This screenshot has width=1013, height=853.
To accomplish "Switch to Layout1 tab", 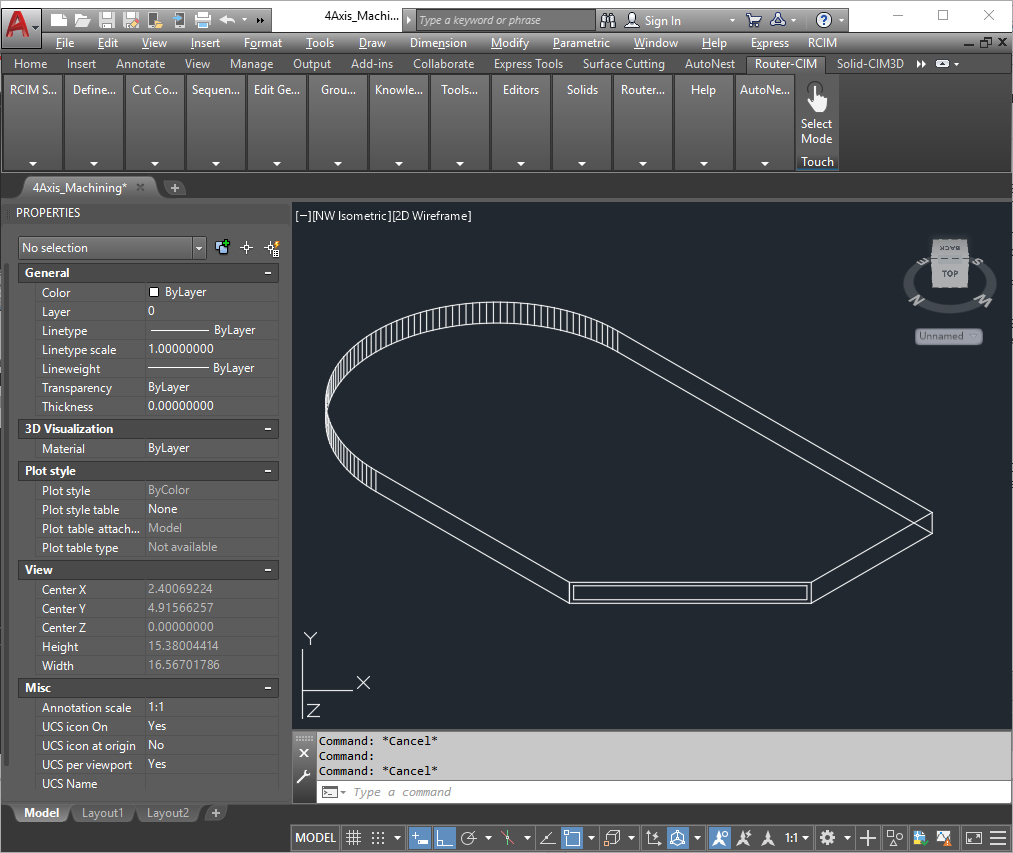I will (x=102, y=813).
